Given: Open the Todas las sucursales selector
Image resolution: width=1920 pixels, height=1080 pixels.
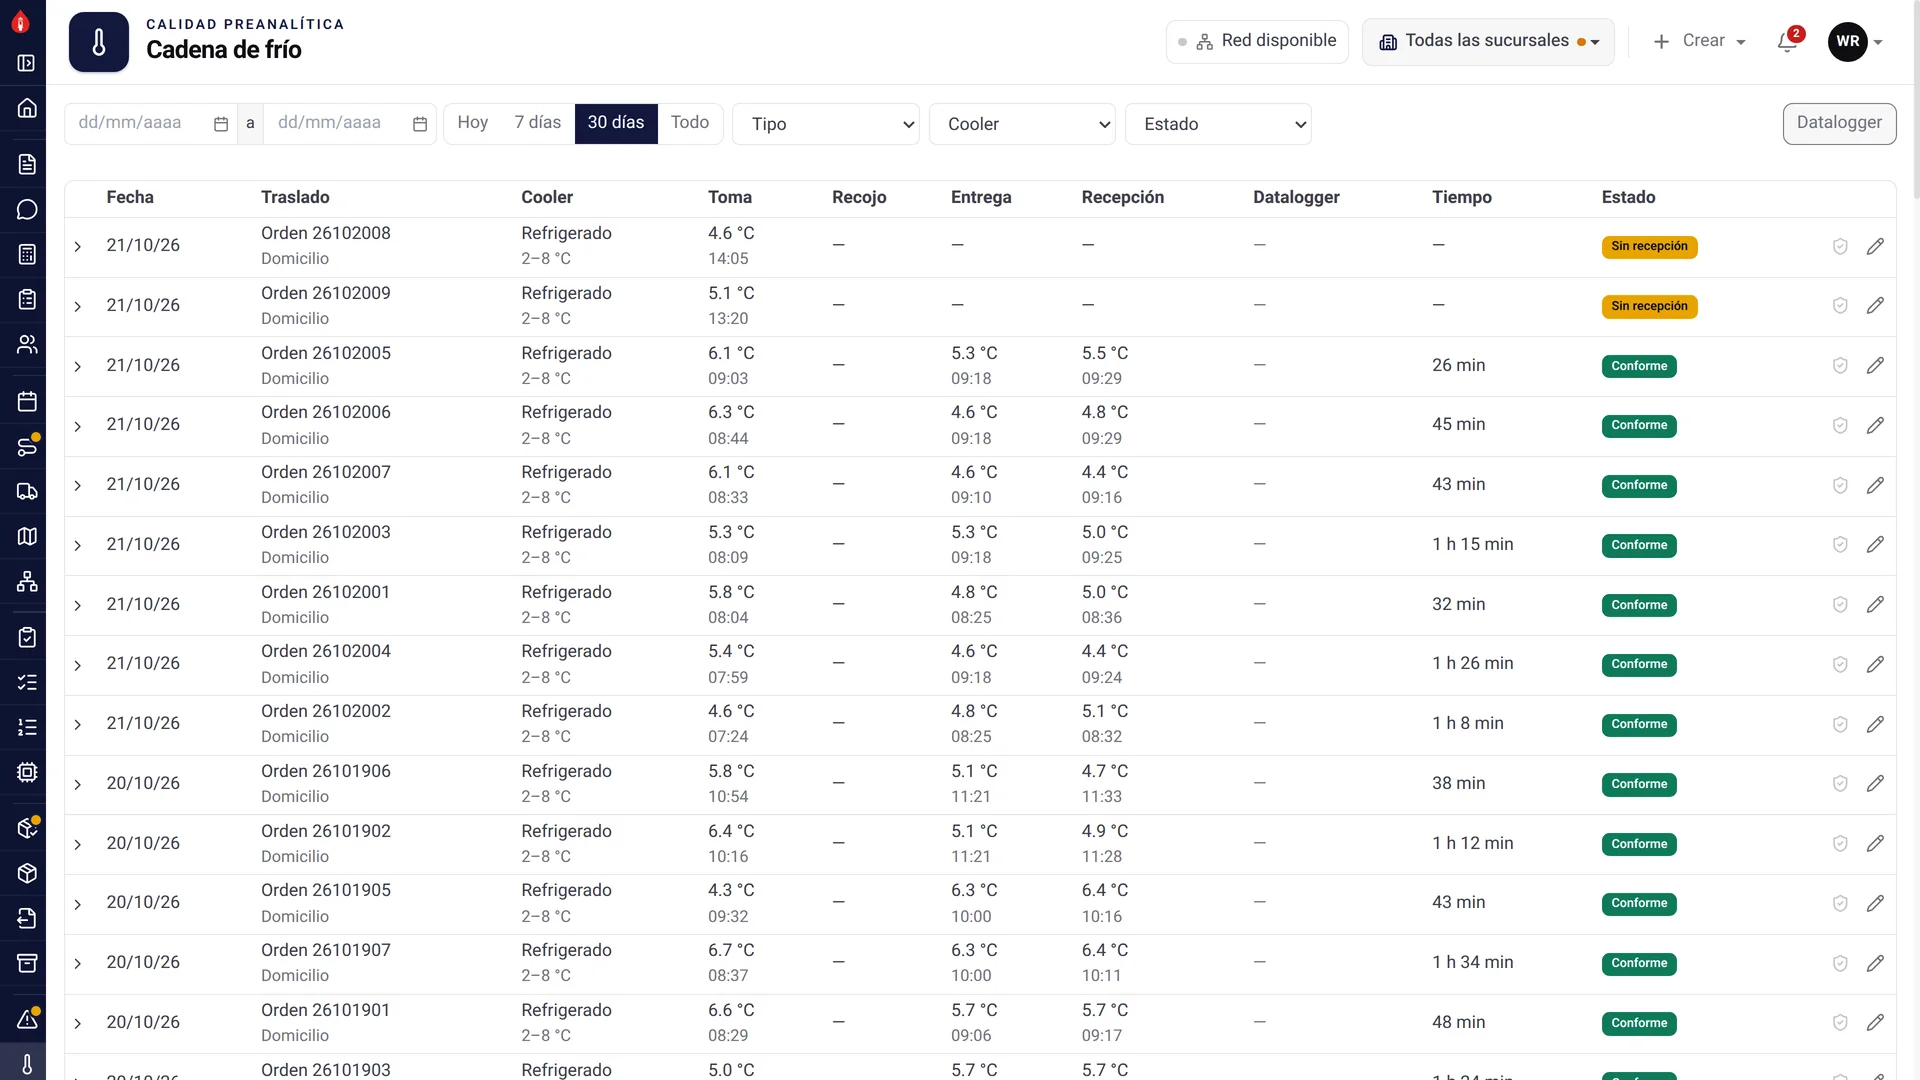Looking at the screenshot, I should [x=1488, y=41].
